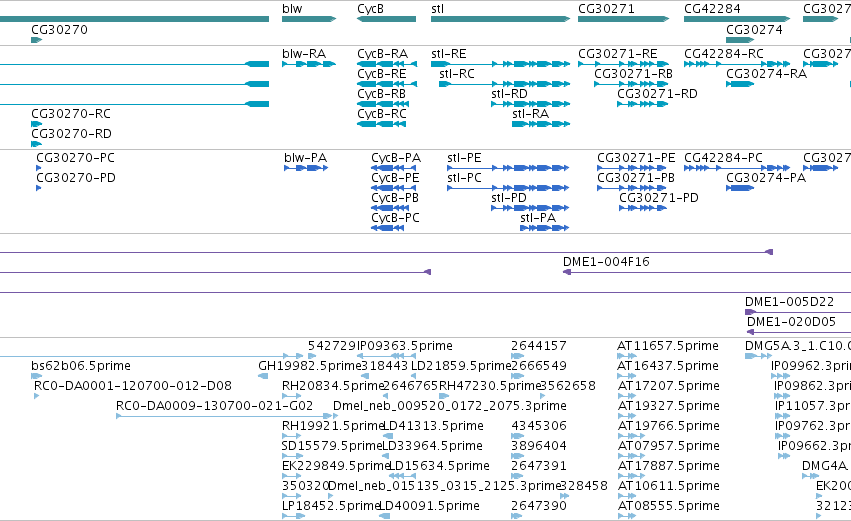Open the CG30270-PC protein feature
The width and height of the screenshot is (851, 521).
pyautogui.click(x=39, y=168)
